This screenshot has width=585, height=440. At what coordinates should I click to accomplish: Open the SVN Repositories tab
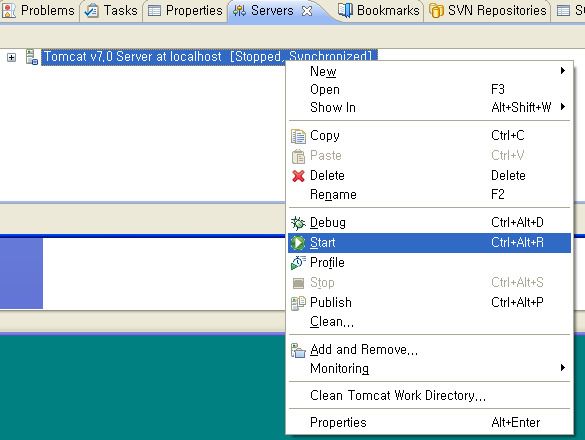point(488,10)
